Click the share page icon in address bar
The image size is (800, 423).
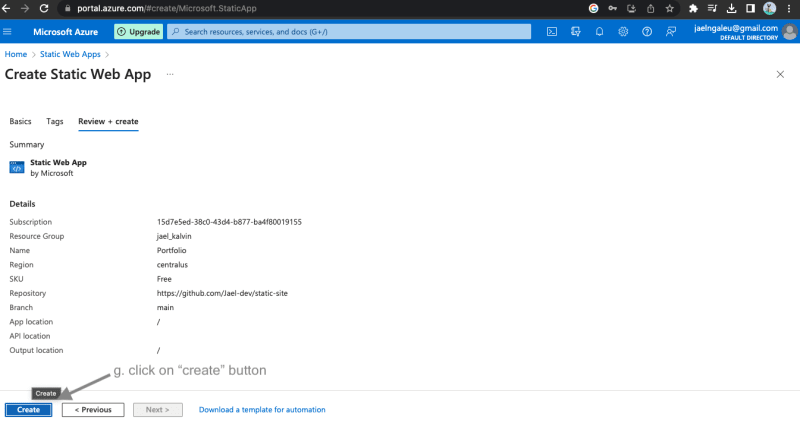tap(651, 8)
